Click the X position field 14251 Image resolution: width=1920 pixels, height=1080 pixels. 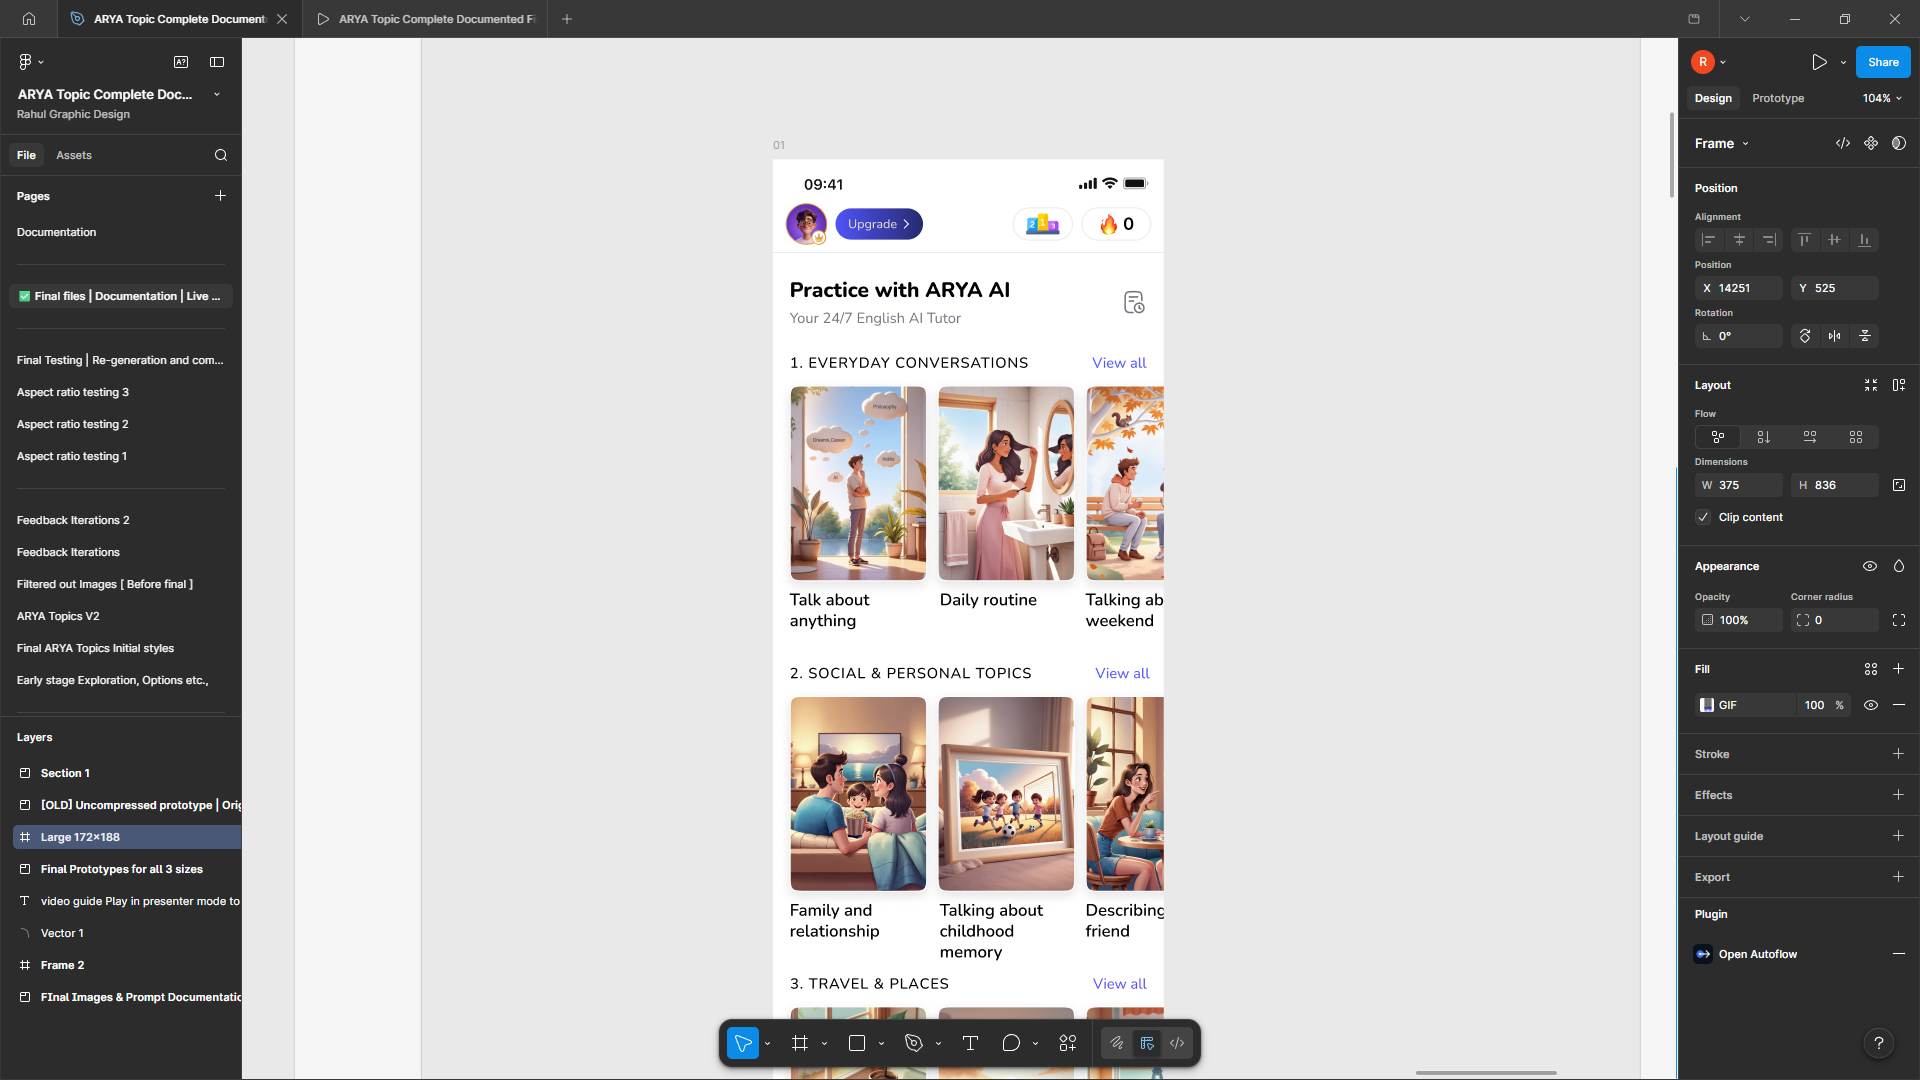point(1738,288)
